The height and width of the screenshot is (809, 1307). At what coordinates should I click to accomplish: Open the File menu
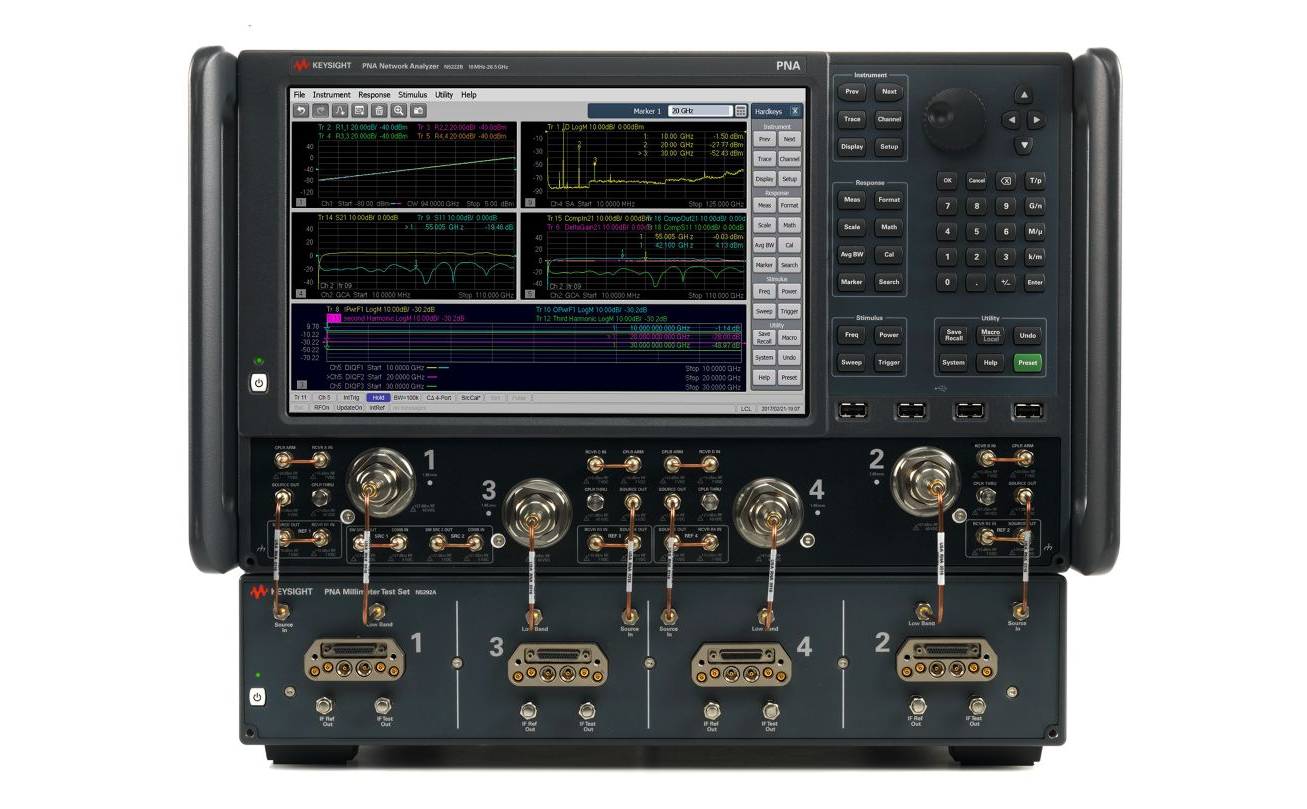[x=299, y=95]
